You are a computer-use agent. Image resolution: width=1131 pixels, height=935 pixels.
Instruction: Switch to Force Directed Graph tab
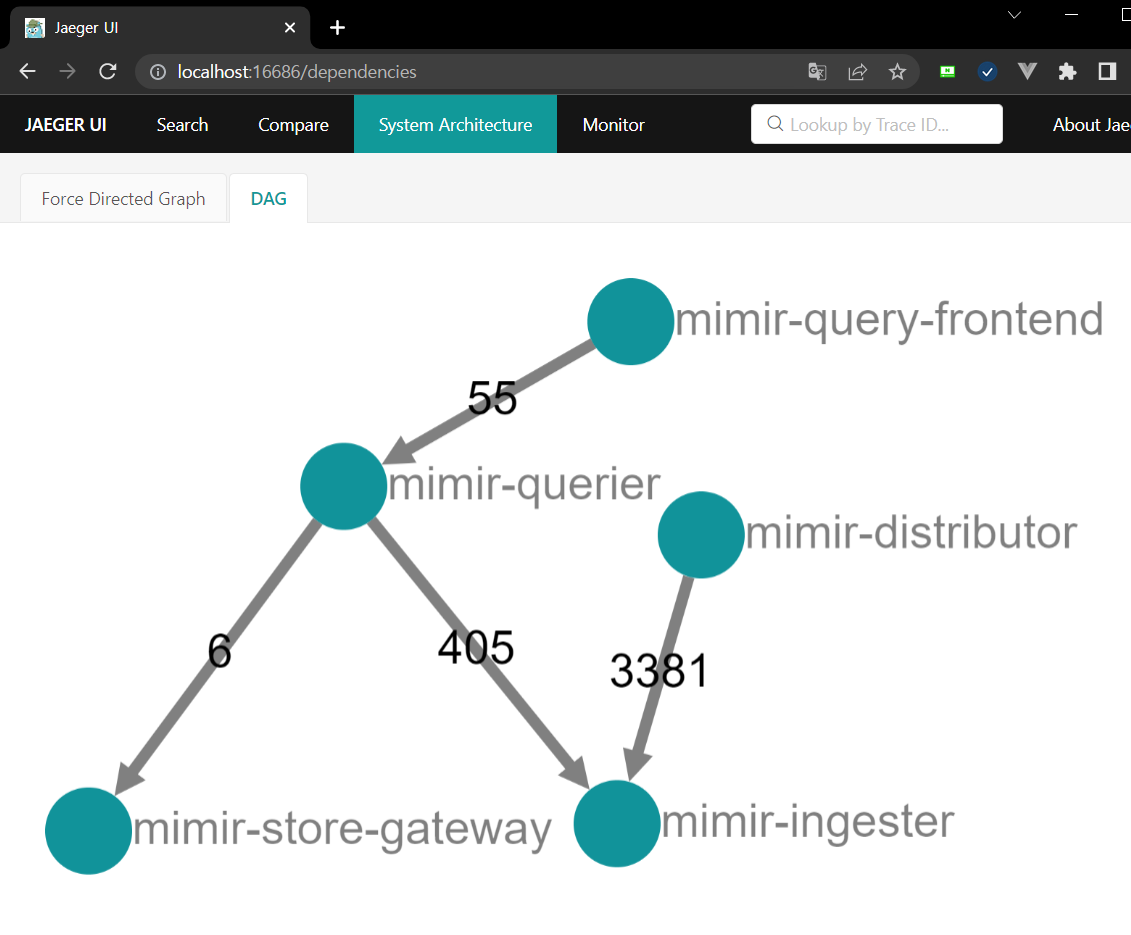click(x=123, y=199)
